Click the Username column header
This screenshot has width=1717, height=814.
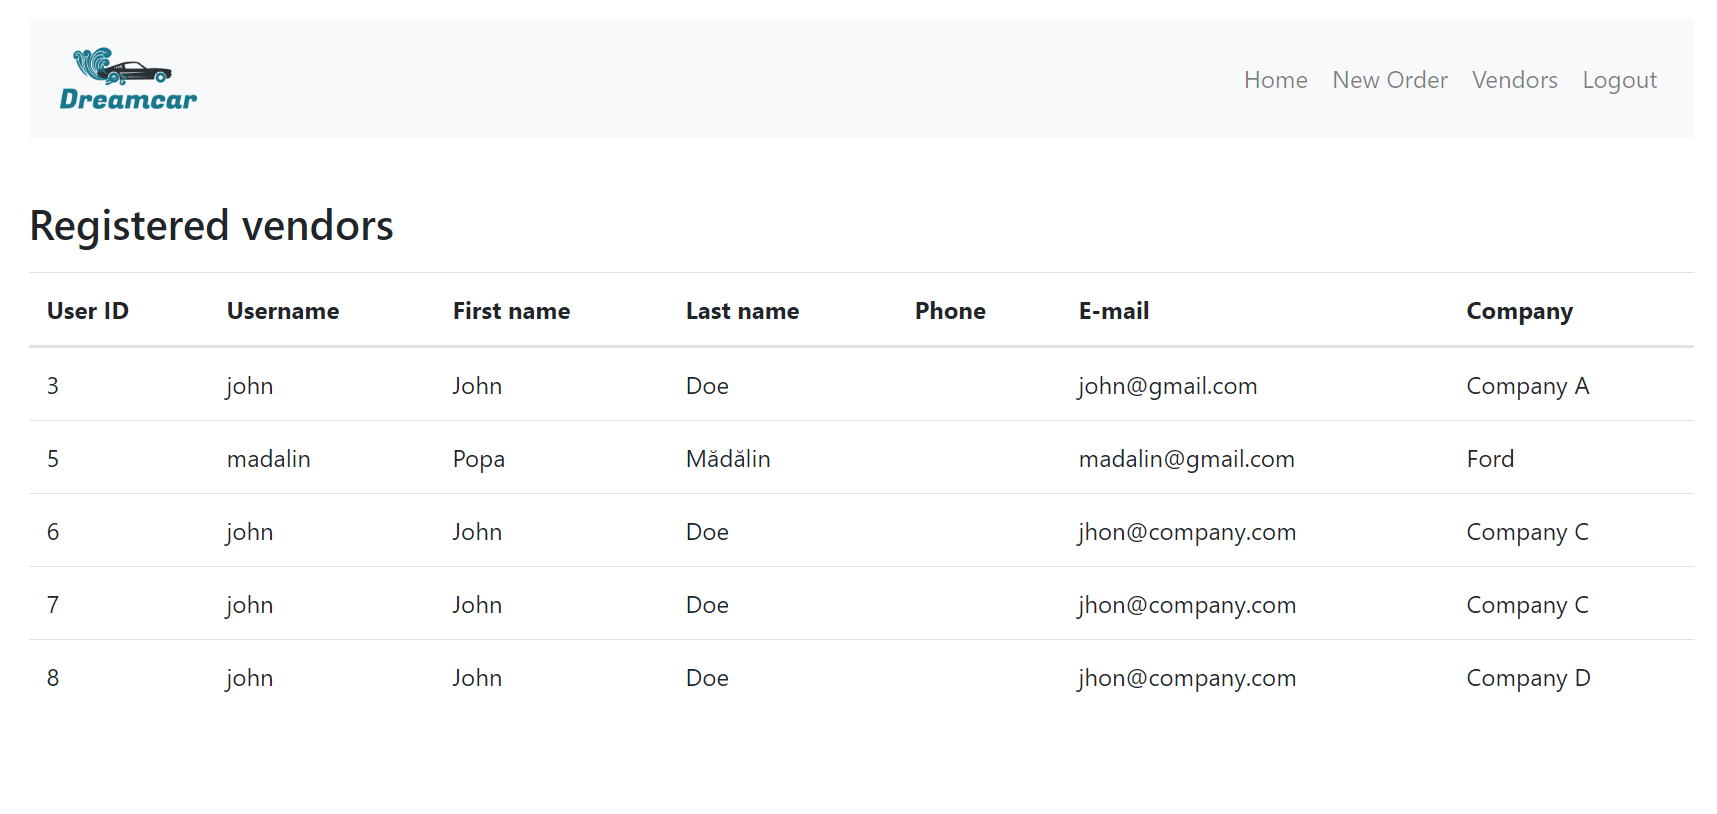point(283,311)
